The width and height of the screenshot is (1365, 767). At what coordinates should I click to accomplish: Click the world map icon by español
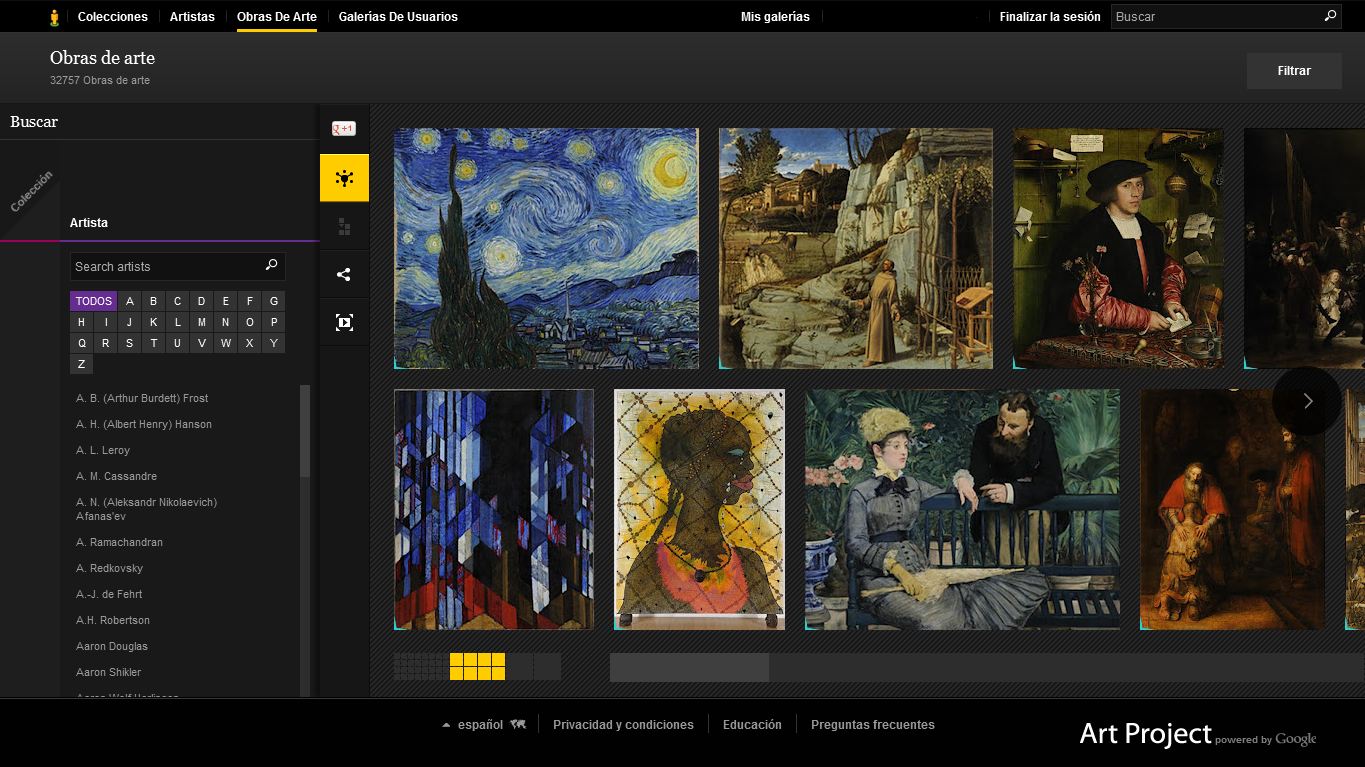[517, 724]
